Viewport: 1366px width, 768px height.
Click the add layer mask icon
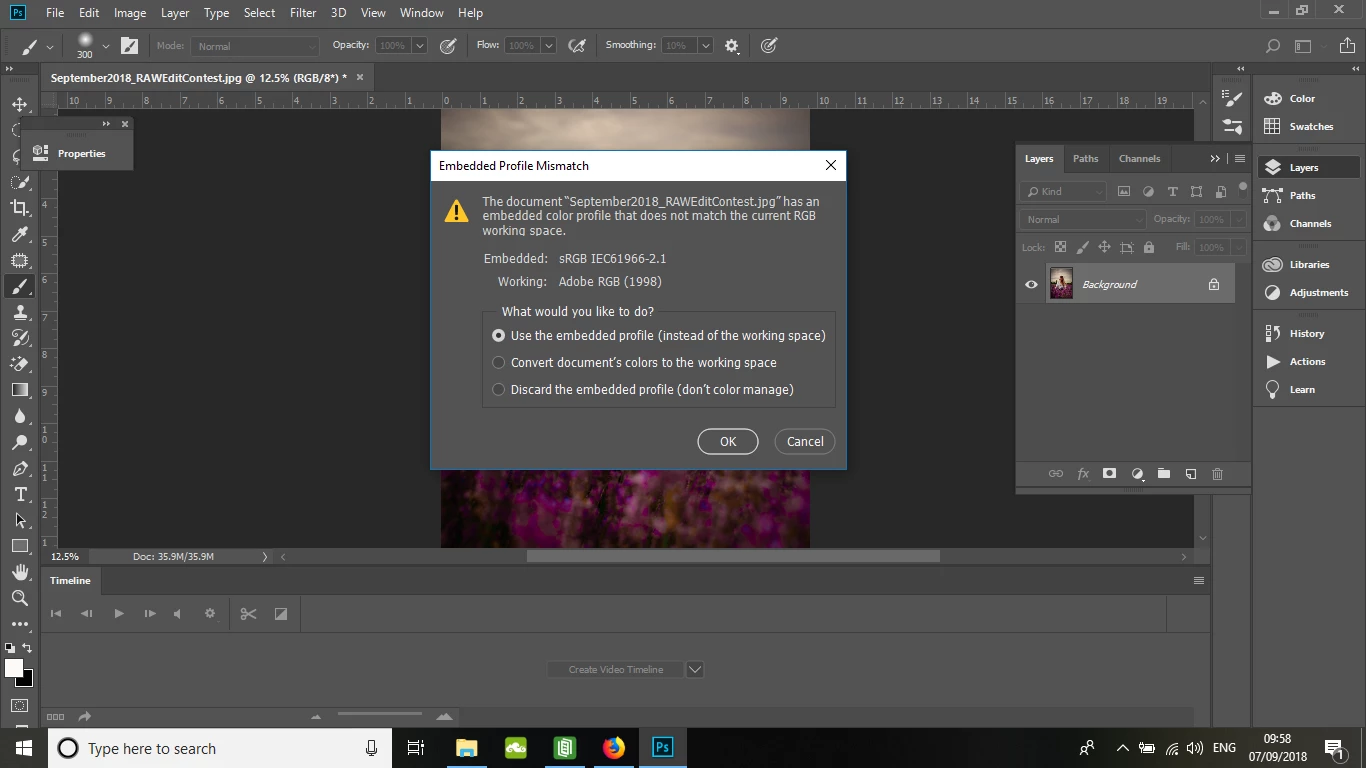[1109, 474]
